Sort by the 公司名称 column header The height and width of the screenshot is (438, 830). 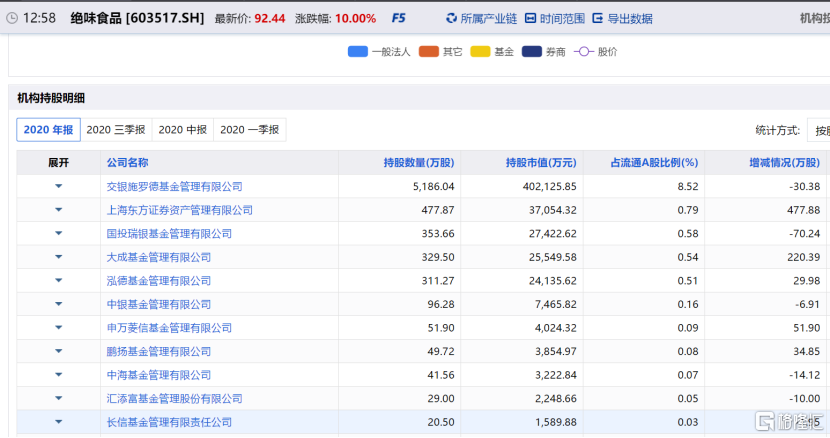coord(128,163)
